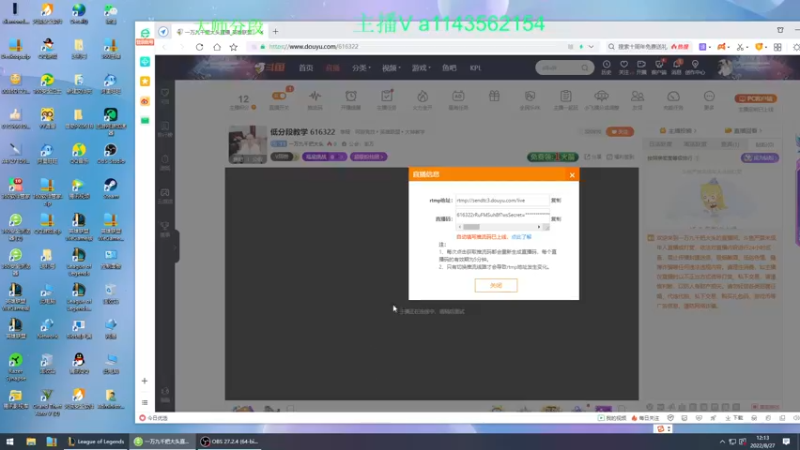Open the clipboard tool icon

pos(565,99)
